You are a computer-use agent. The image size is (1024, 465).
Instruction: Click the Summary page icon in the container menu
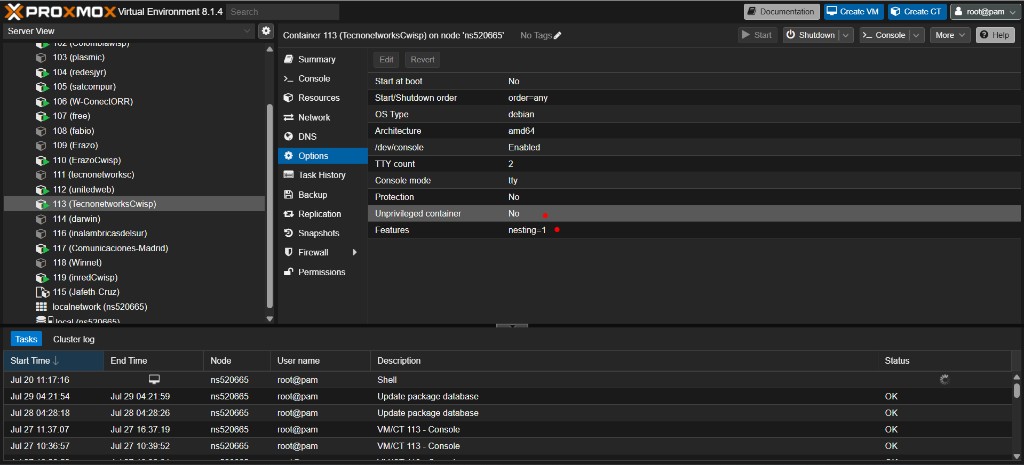[288, 59]
